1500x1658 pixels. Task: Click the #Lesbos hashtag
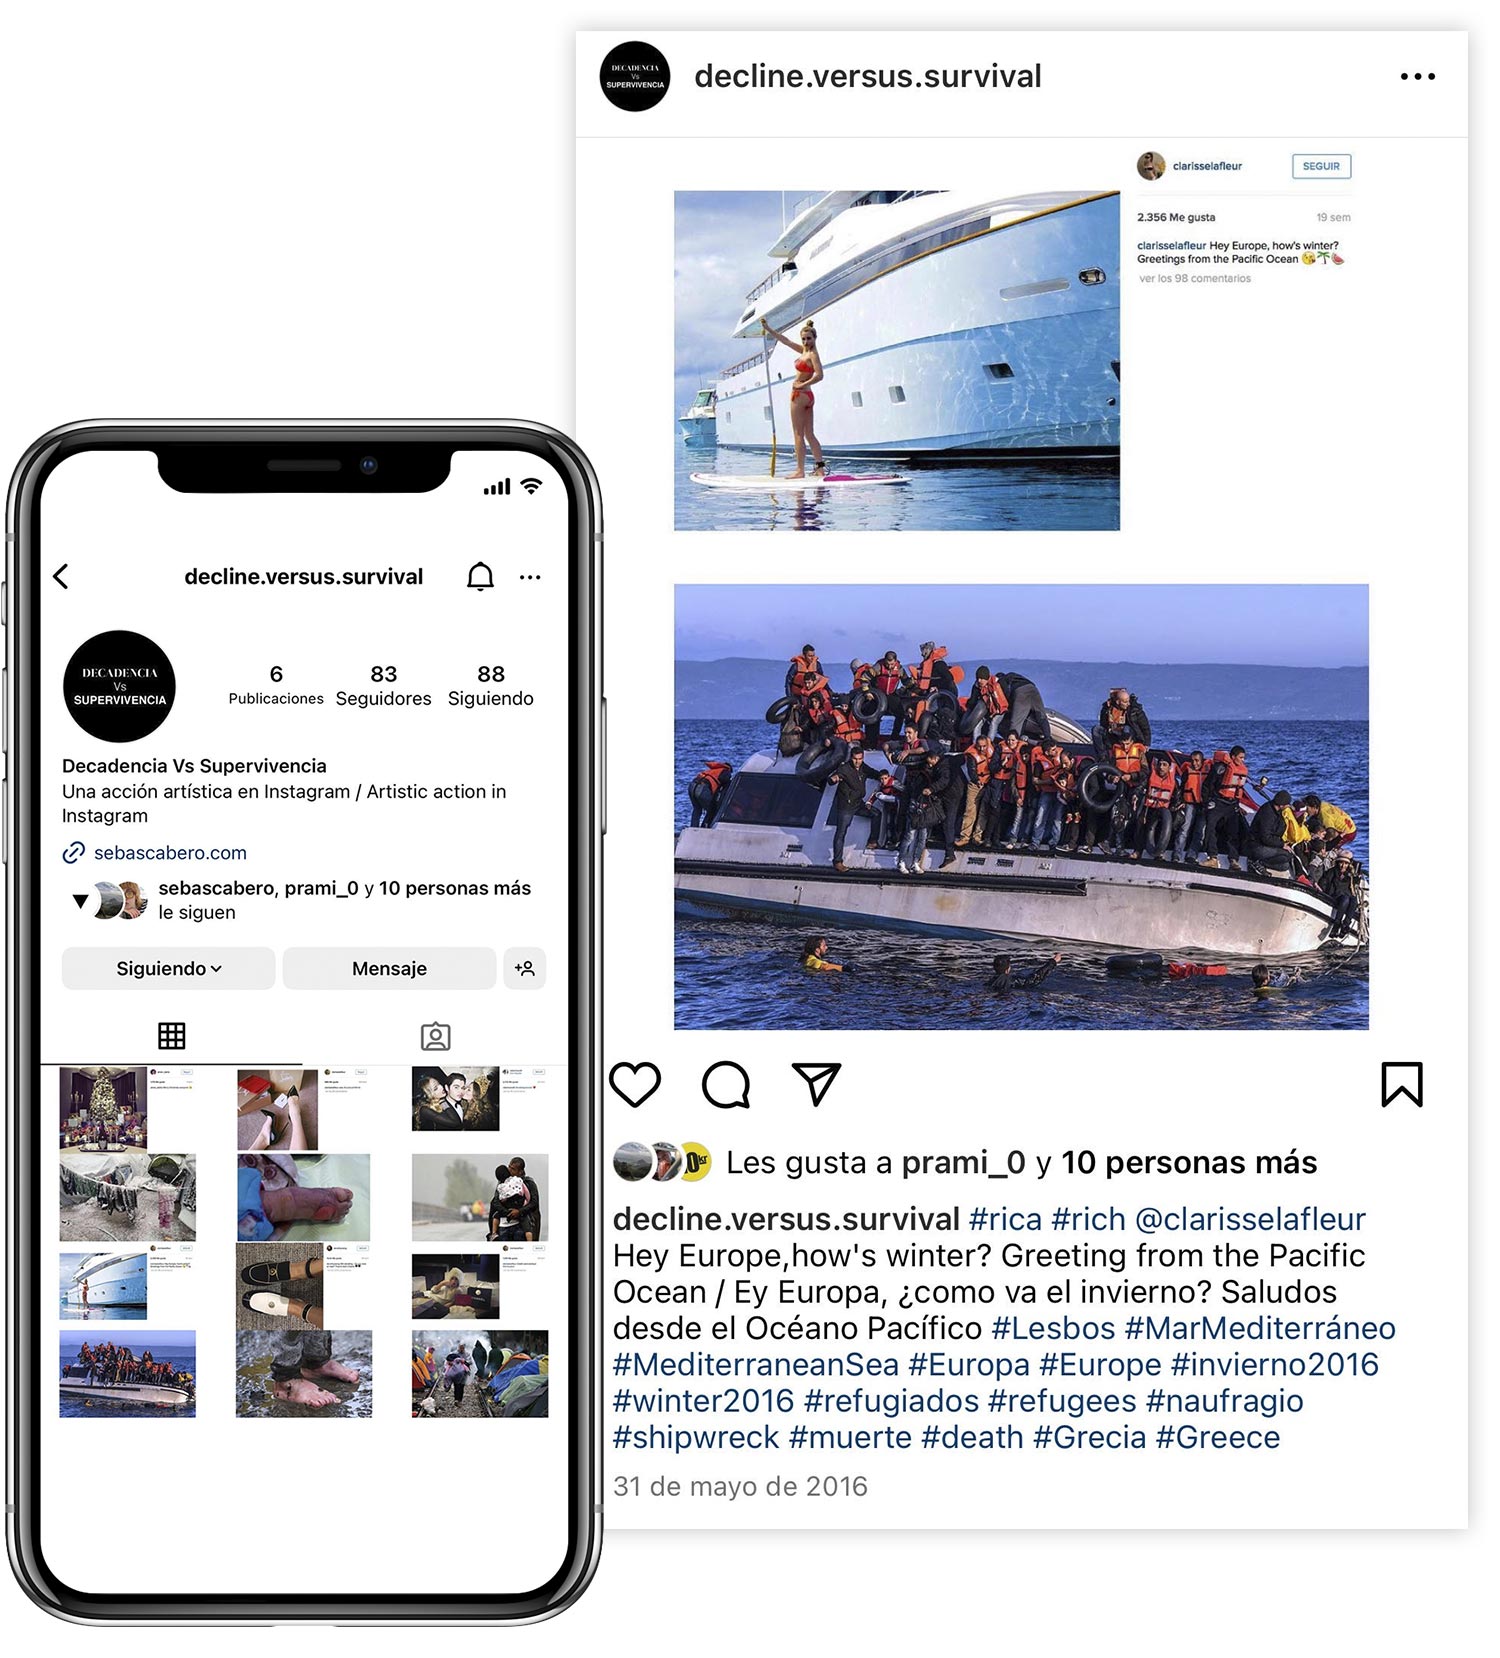(x=1053, y=1328)
